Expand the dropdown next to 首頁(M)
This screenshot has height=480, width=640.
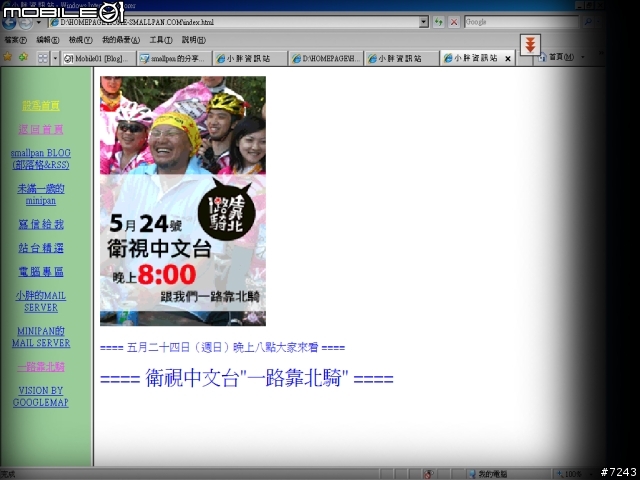click(582, 58)
